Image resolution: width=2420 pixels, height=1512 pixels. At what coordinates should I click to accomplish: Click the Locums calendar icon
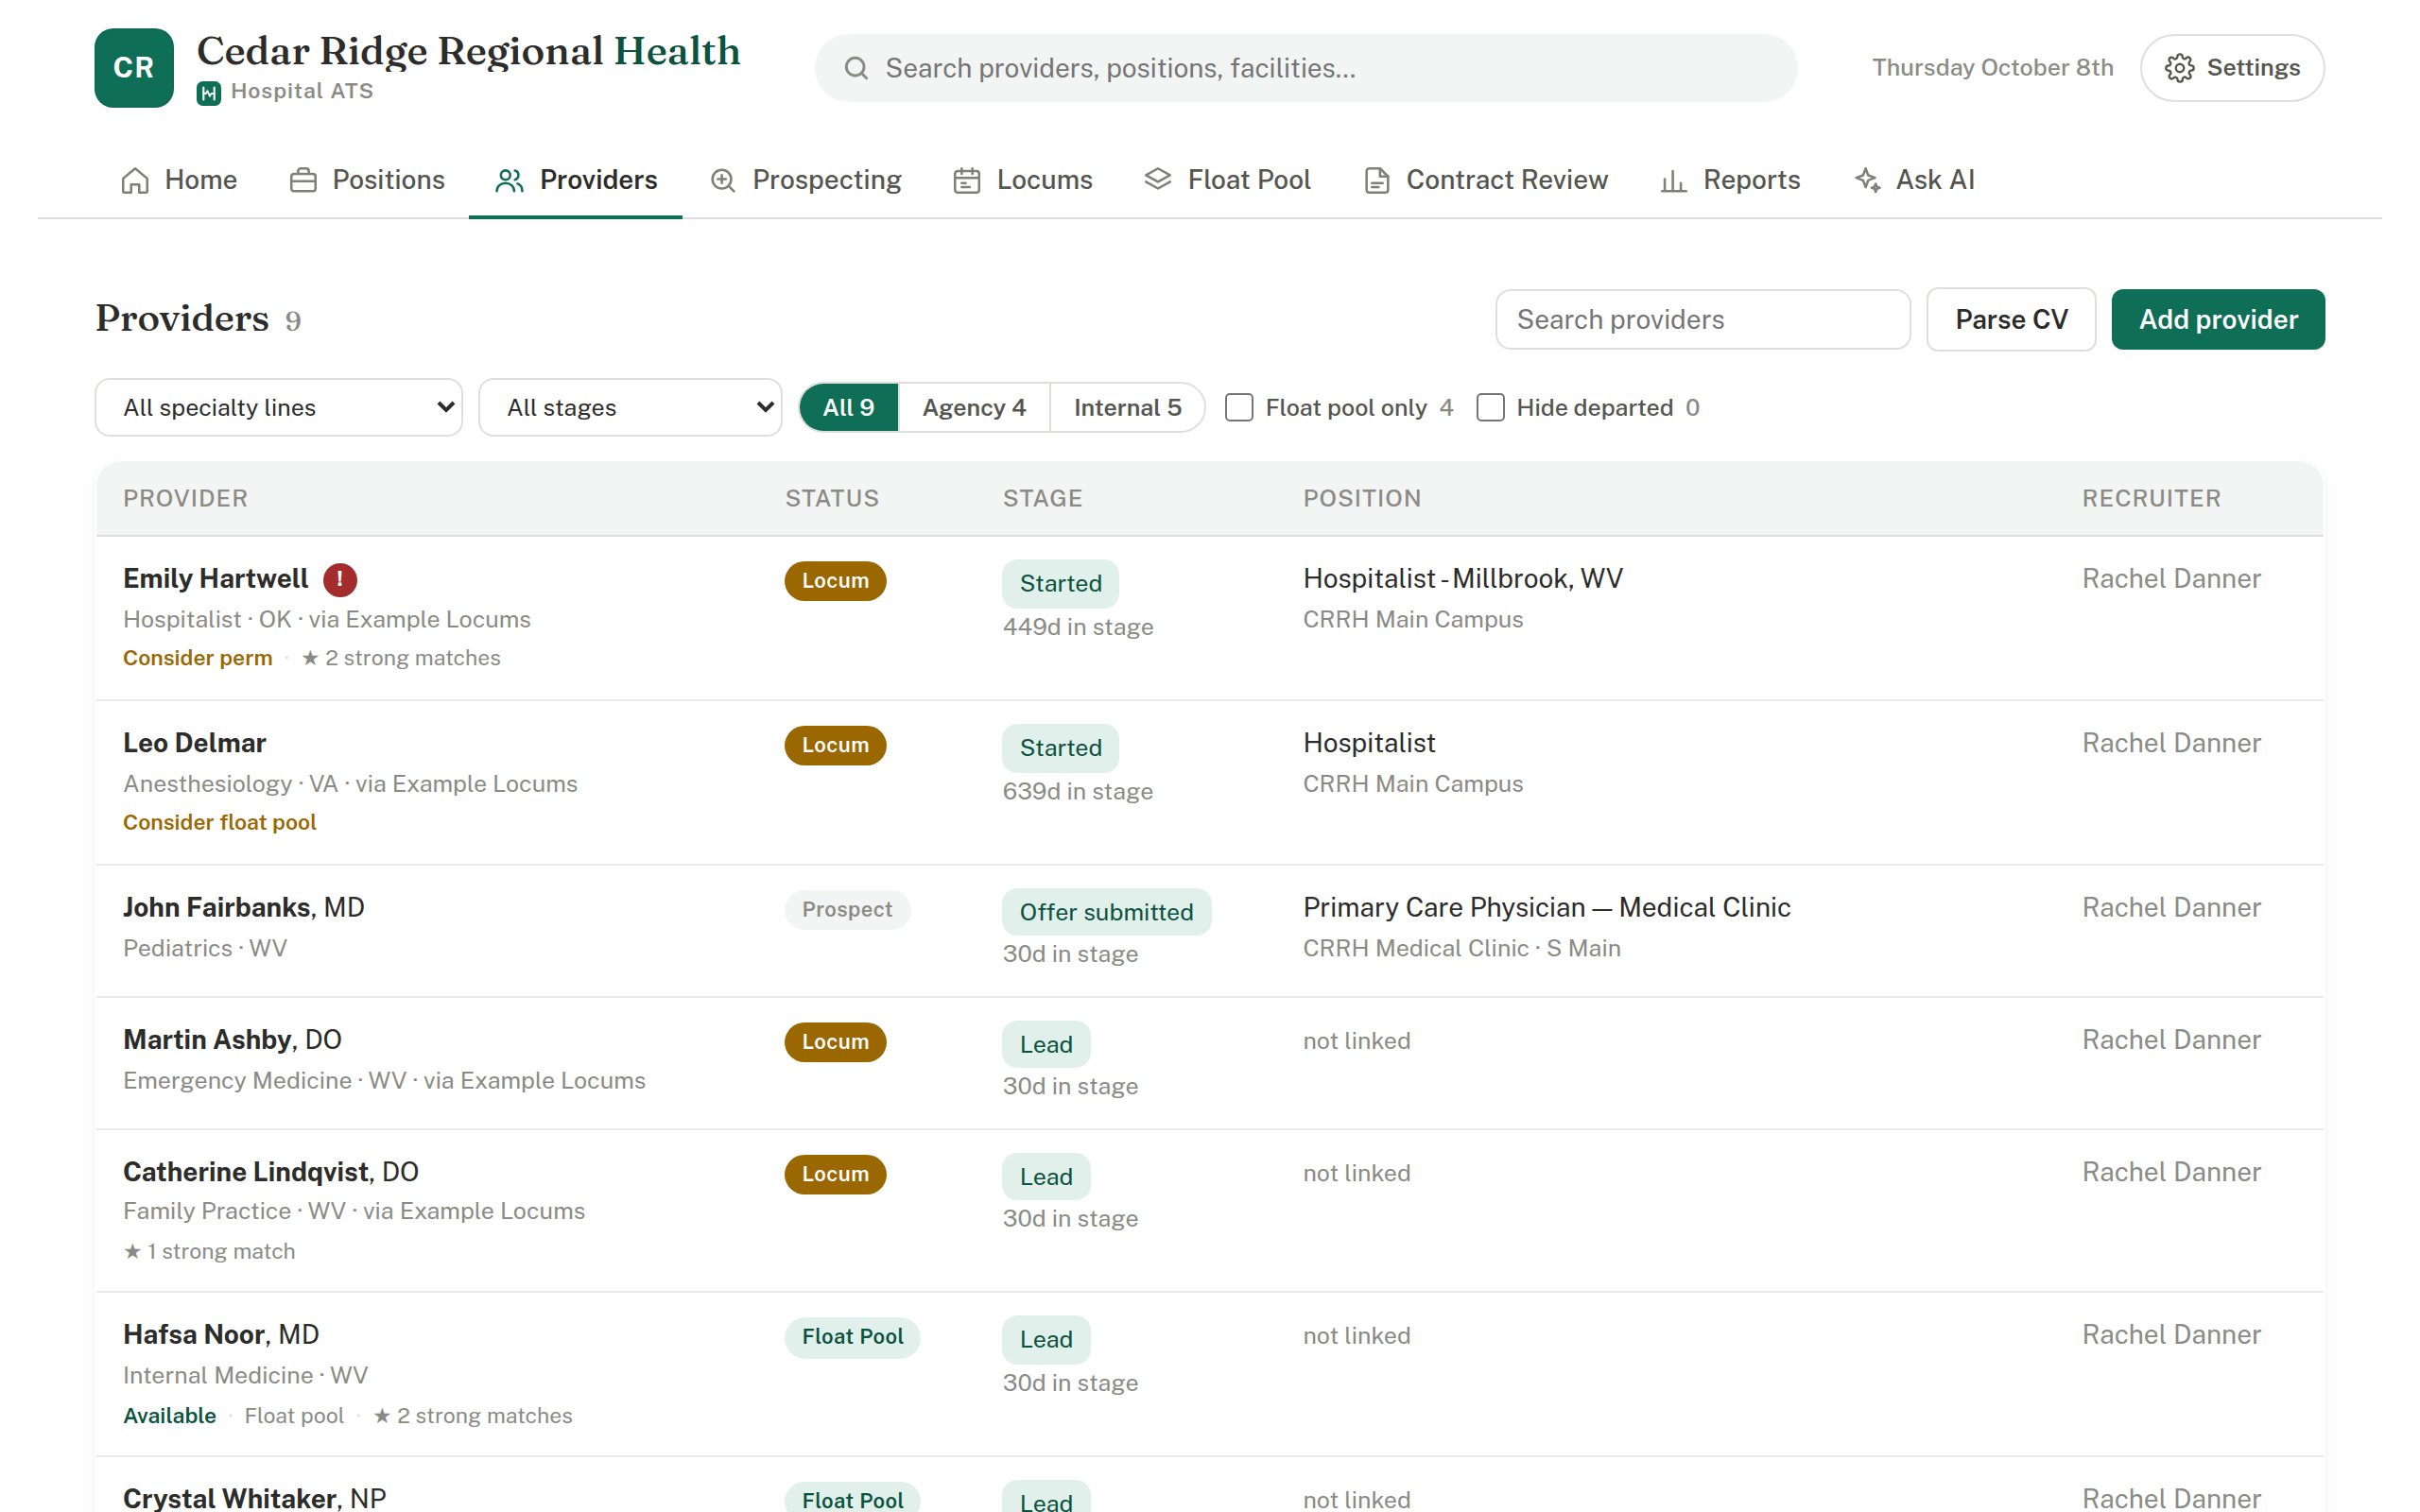pyautogui.click(x=966, y=180)
